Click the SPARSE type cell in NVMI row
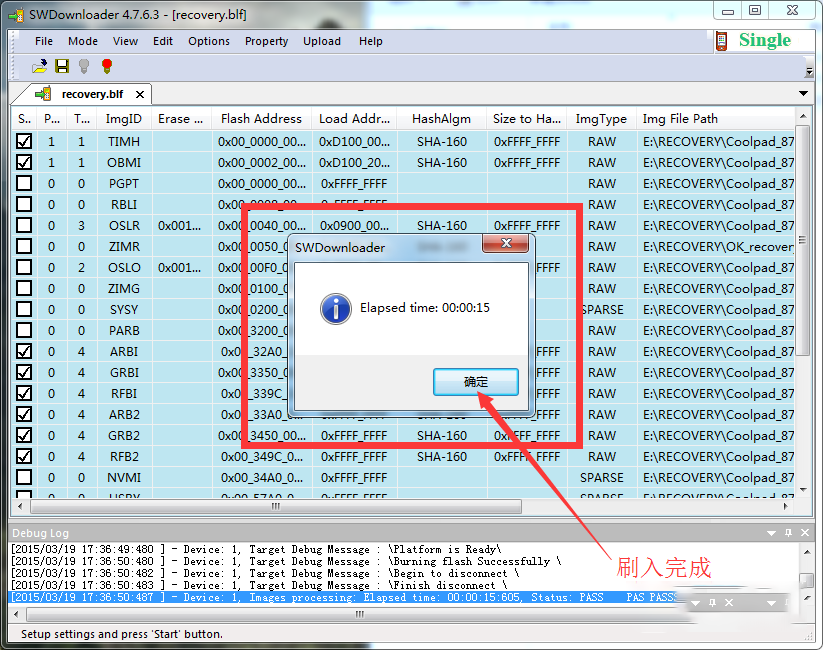This screenshot has height=650, width=823. click(x=602, y=477)
